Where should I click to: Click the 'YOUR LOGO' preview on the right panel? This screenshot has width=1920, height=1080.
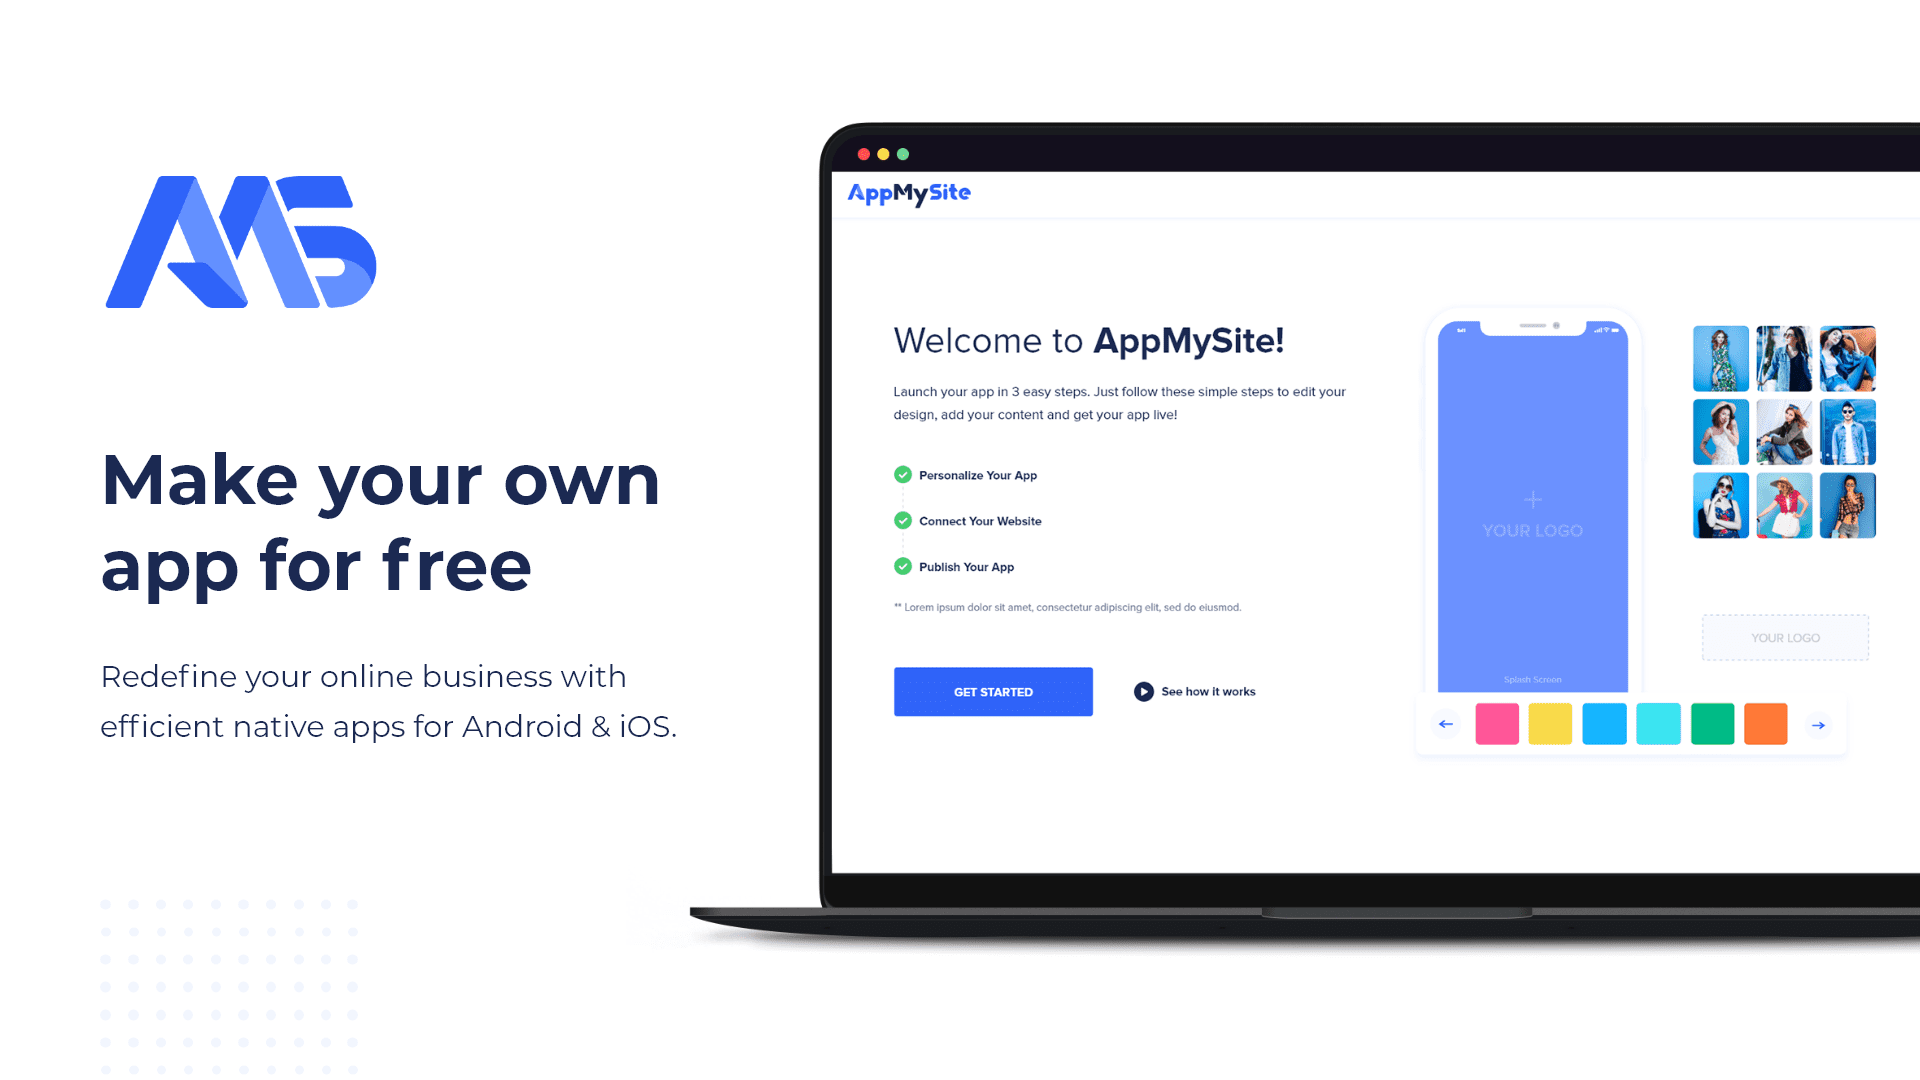tap(1785, 638)
